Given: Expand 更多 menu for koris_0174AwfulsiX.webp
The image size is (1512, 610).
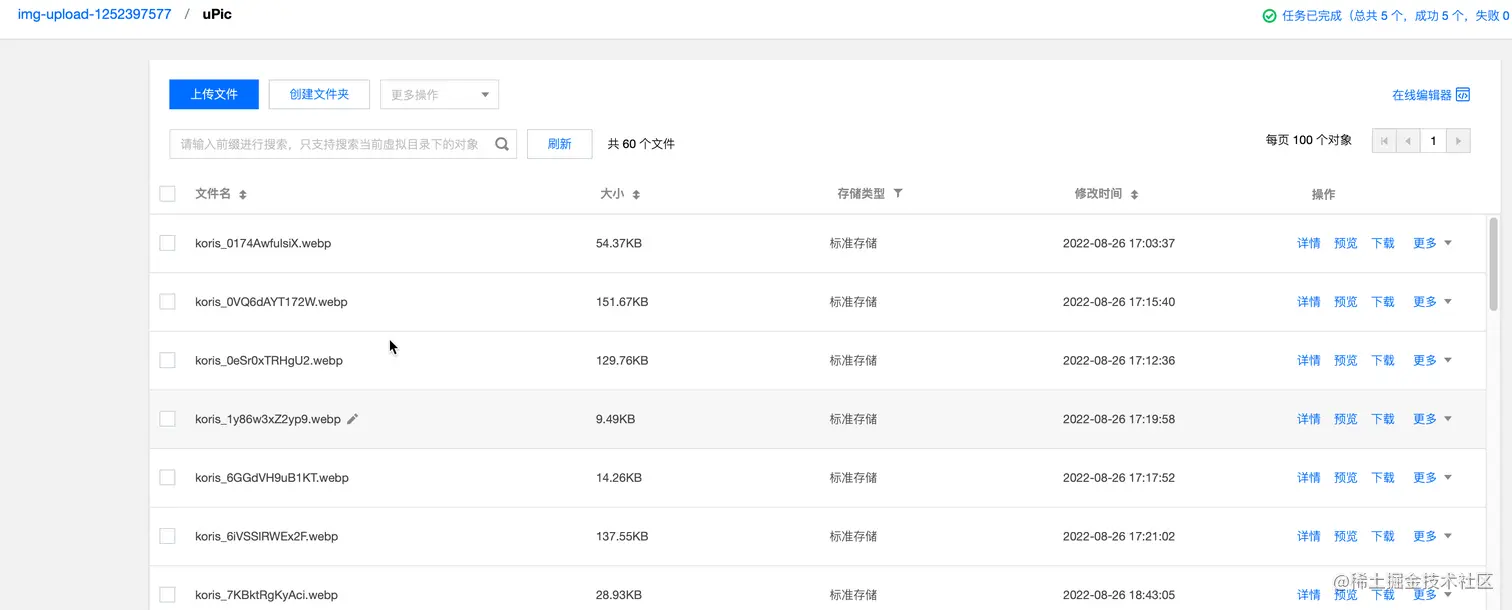Looking at the screenshot, I should pos(1432,243).
